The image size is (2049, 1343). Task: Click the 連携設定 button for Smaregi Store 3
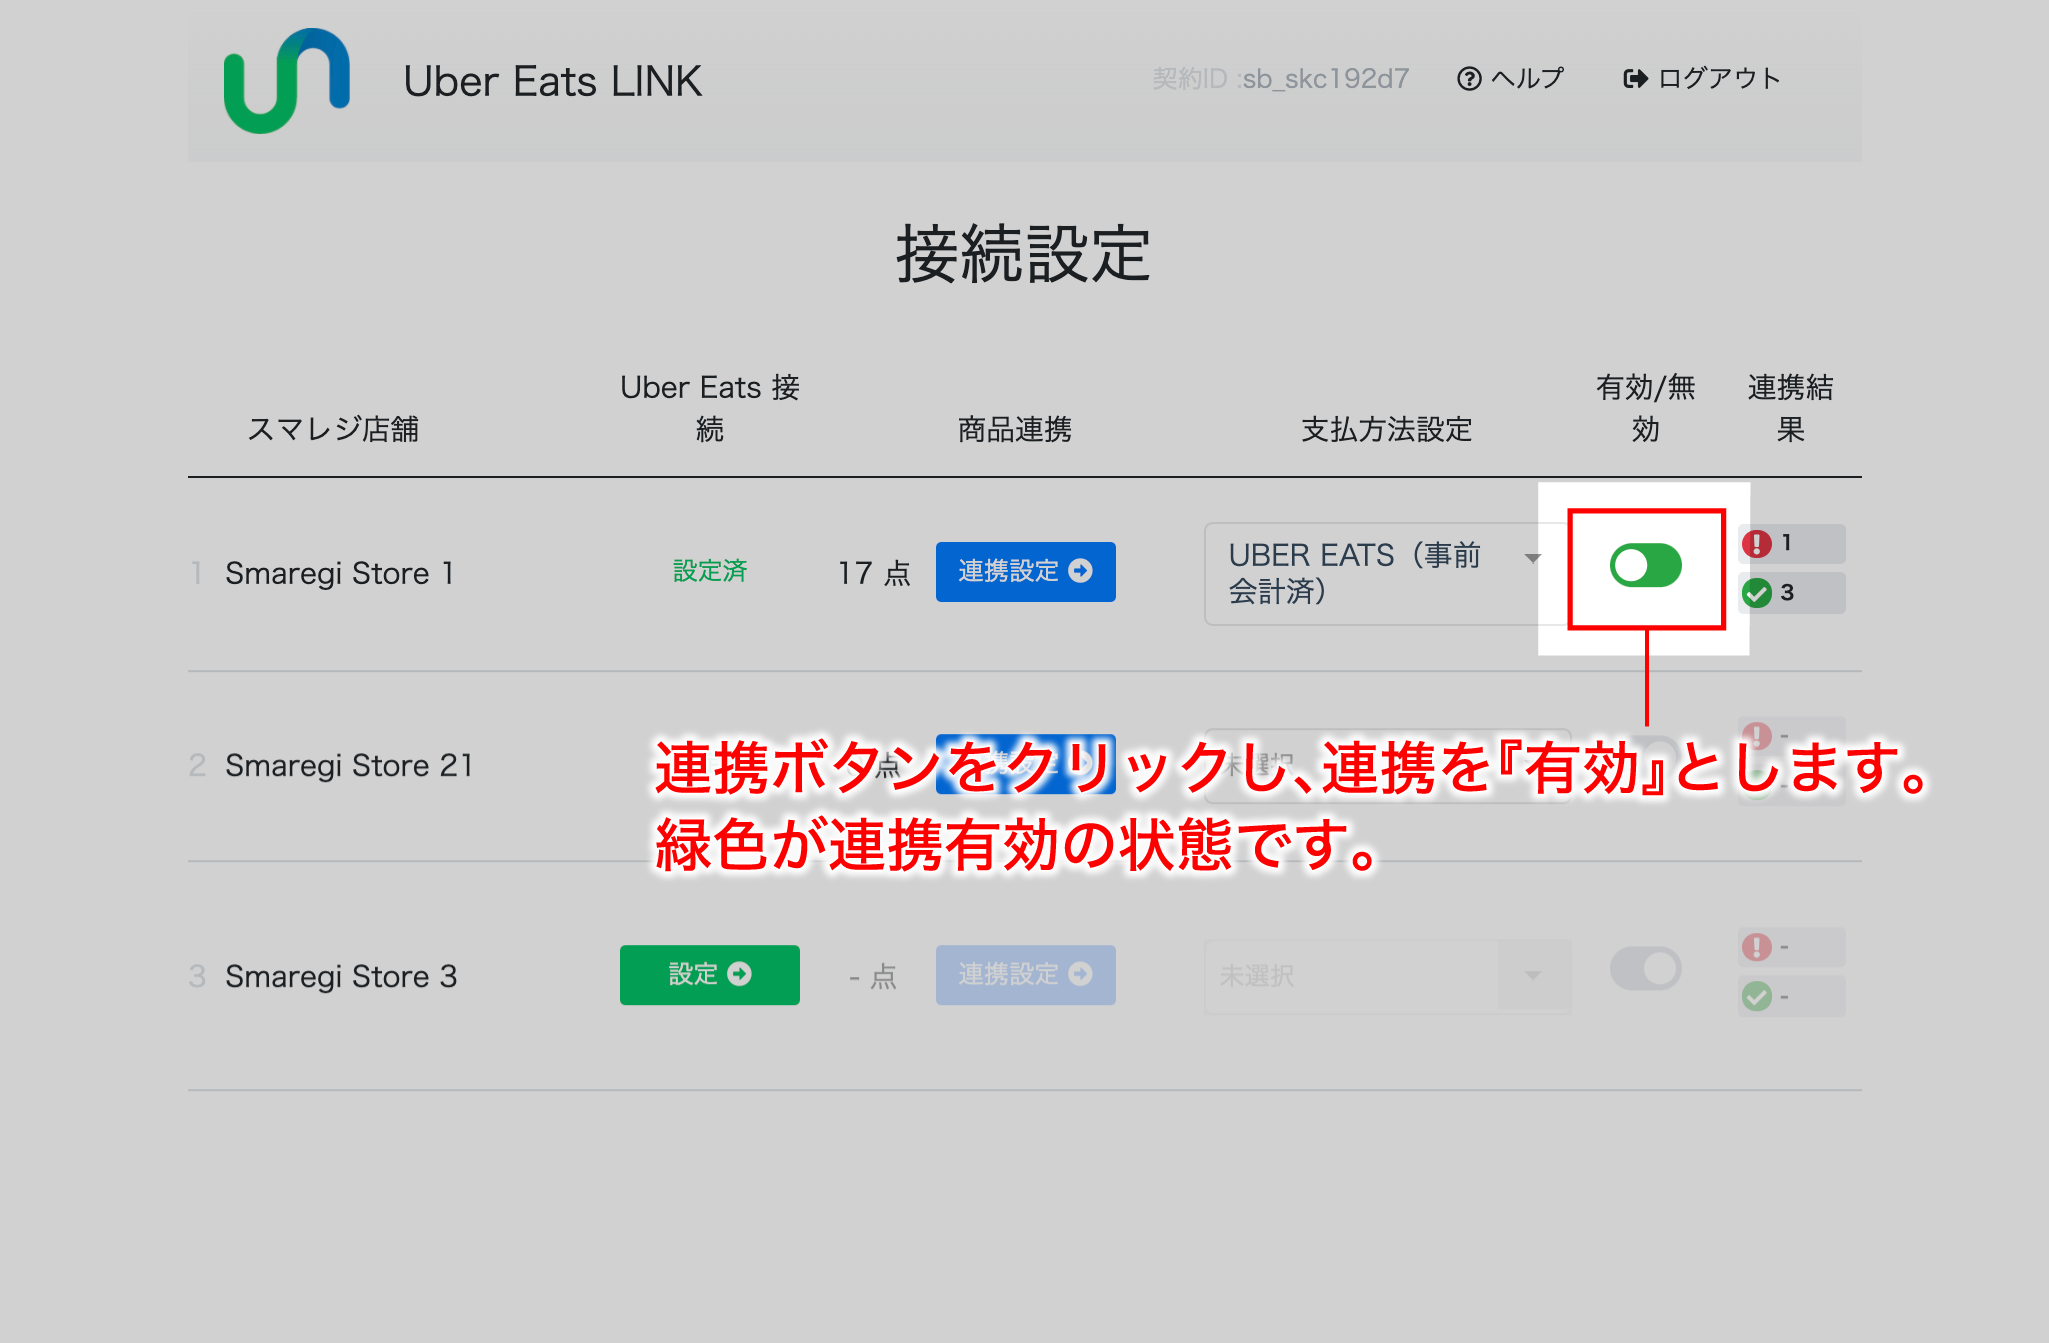pos(1025,974)
